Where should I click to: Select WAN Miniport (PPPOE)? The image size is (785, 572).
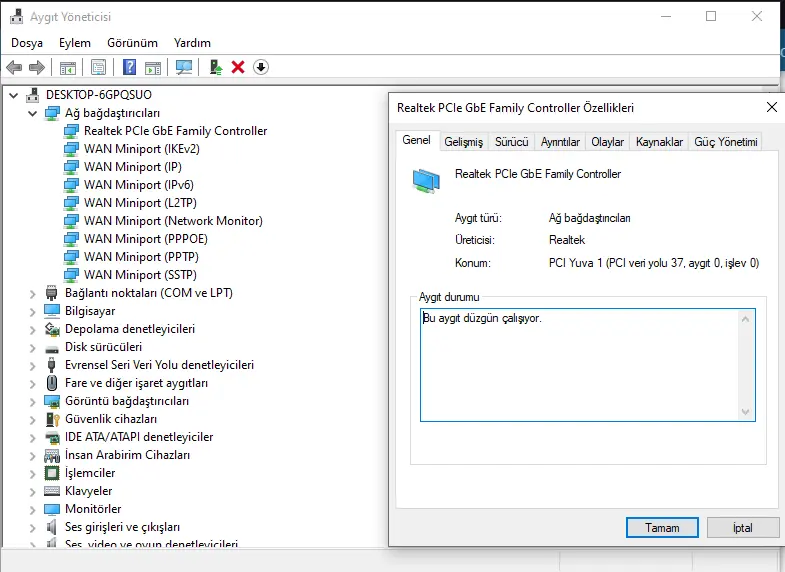tap(146, 239)
